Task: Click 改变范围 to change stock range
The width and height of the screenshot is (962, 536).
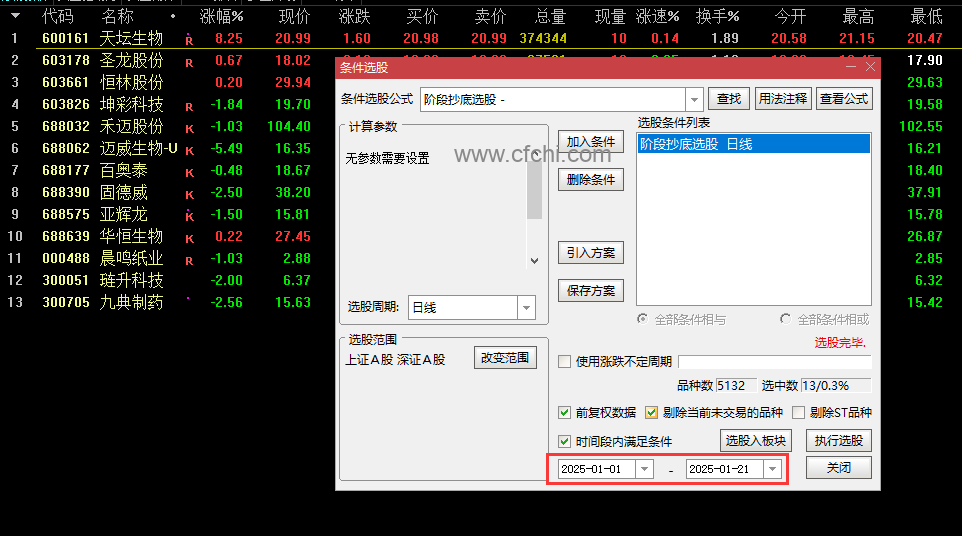Action: (505, 358)
